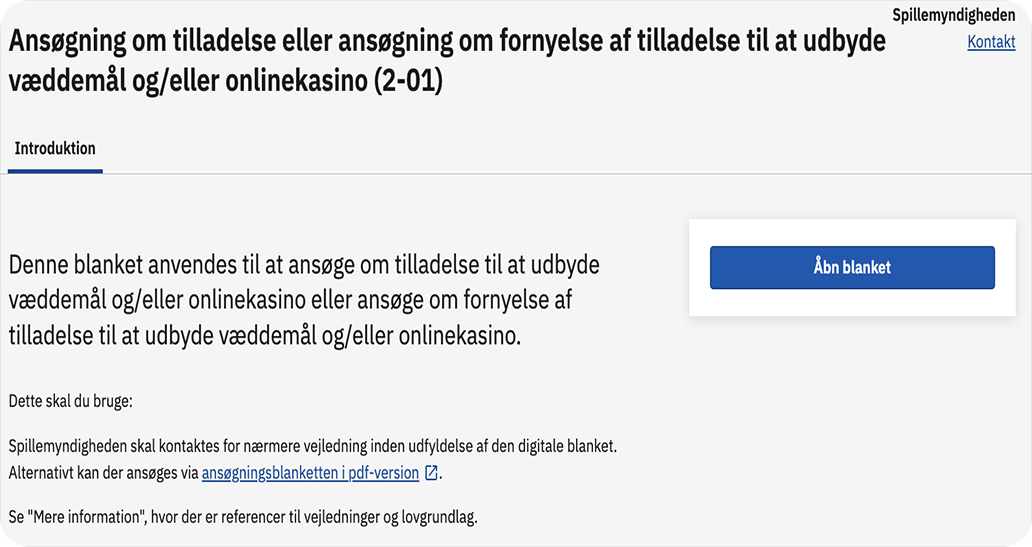Viewport: 1032px width, 547px height.
Task: Click the Åbn blanket button
Action: 852,267
